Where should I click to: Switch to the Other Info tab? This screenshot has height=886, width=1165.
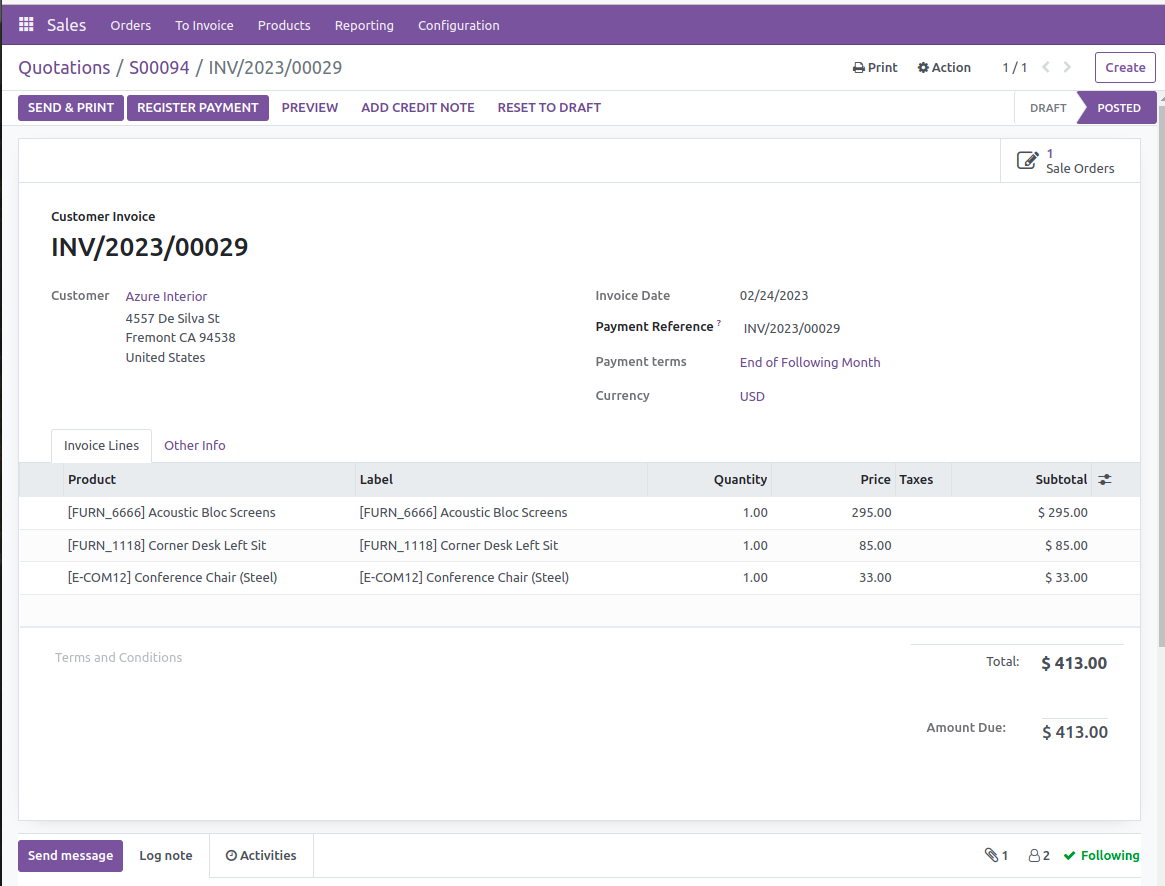click(x=195, y=446)
